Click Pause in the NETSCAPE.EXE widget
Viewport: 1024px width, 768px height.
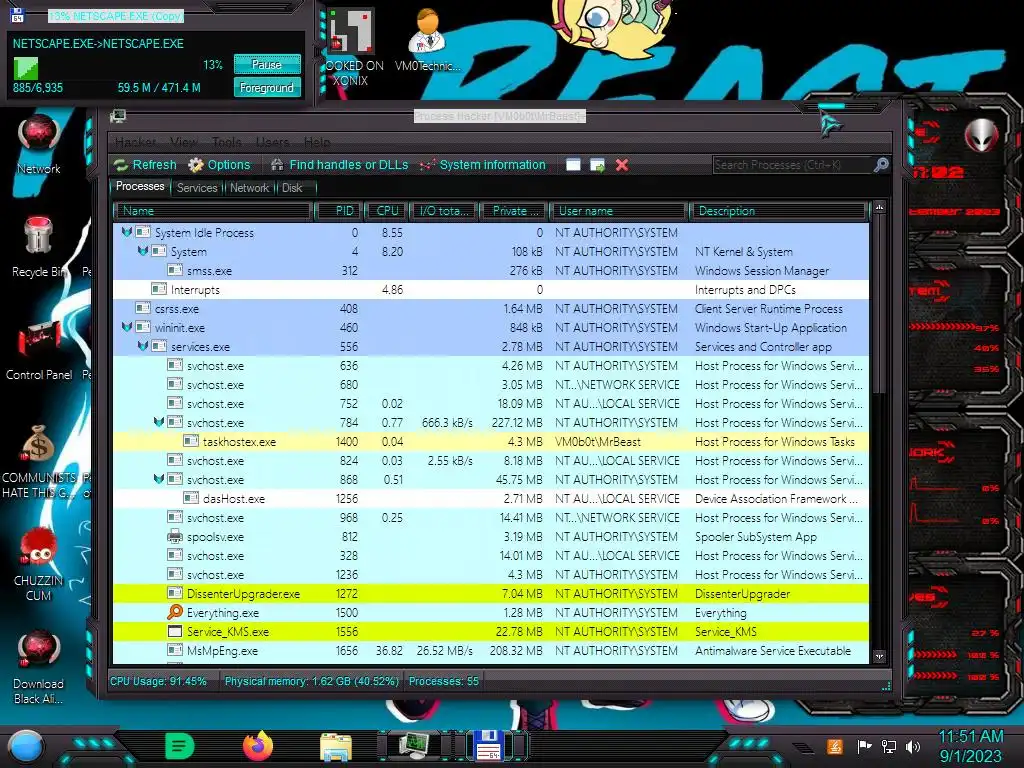266,64
